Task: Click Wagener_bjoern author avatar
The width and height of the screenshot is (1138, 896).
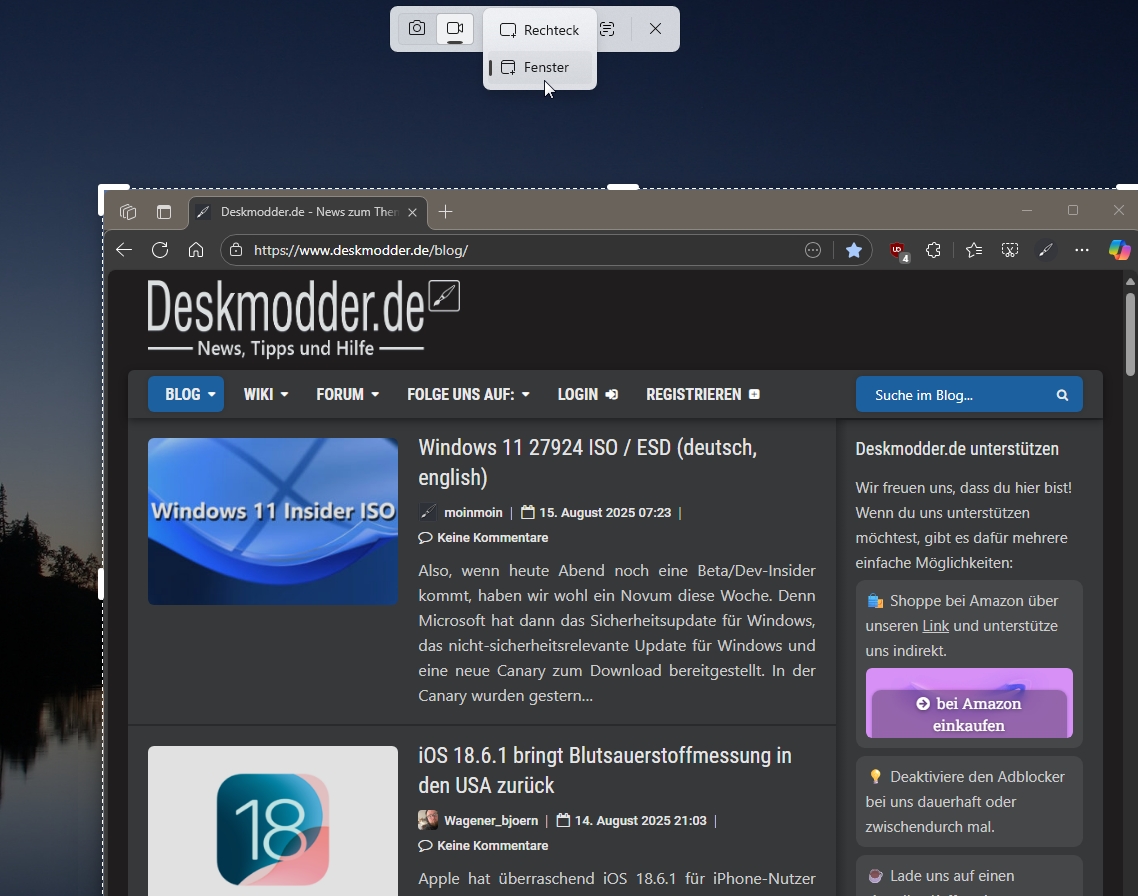Action: pos(428,821)
